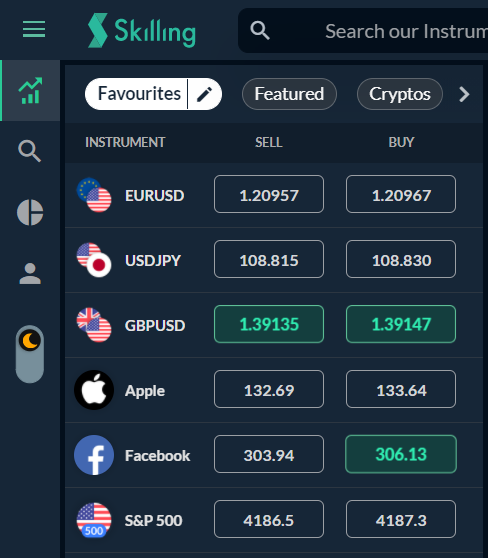Switch to the Featured tab
Image resolution: width=488 pixels, height=558 pixels.
[289, 94]
